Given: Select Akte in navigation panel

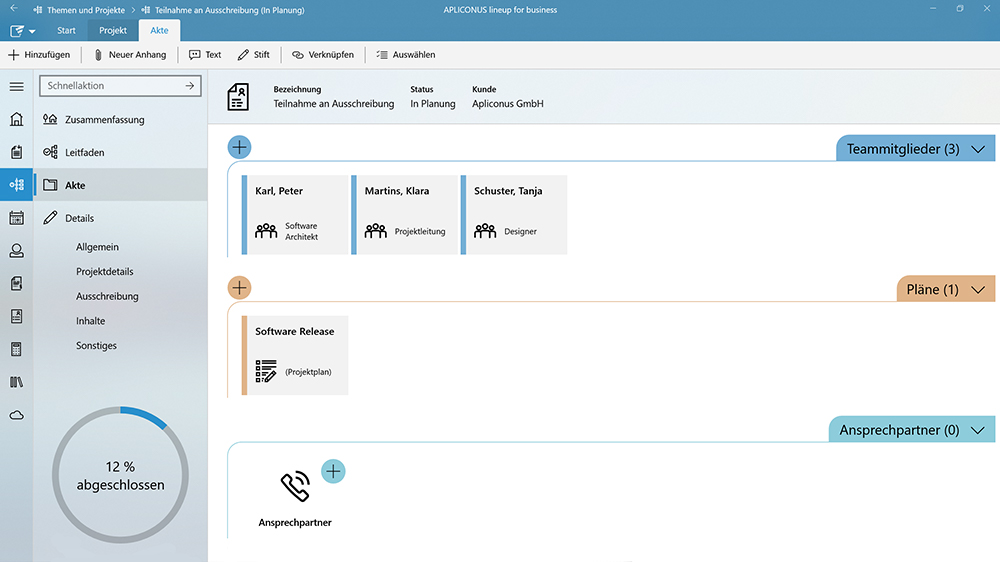Looking at the screenshot, I should click(x=121, y=185).
